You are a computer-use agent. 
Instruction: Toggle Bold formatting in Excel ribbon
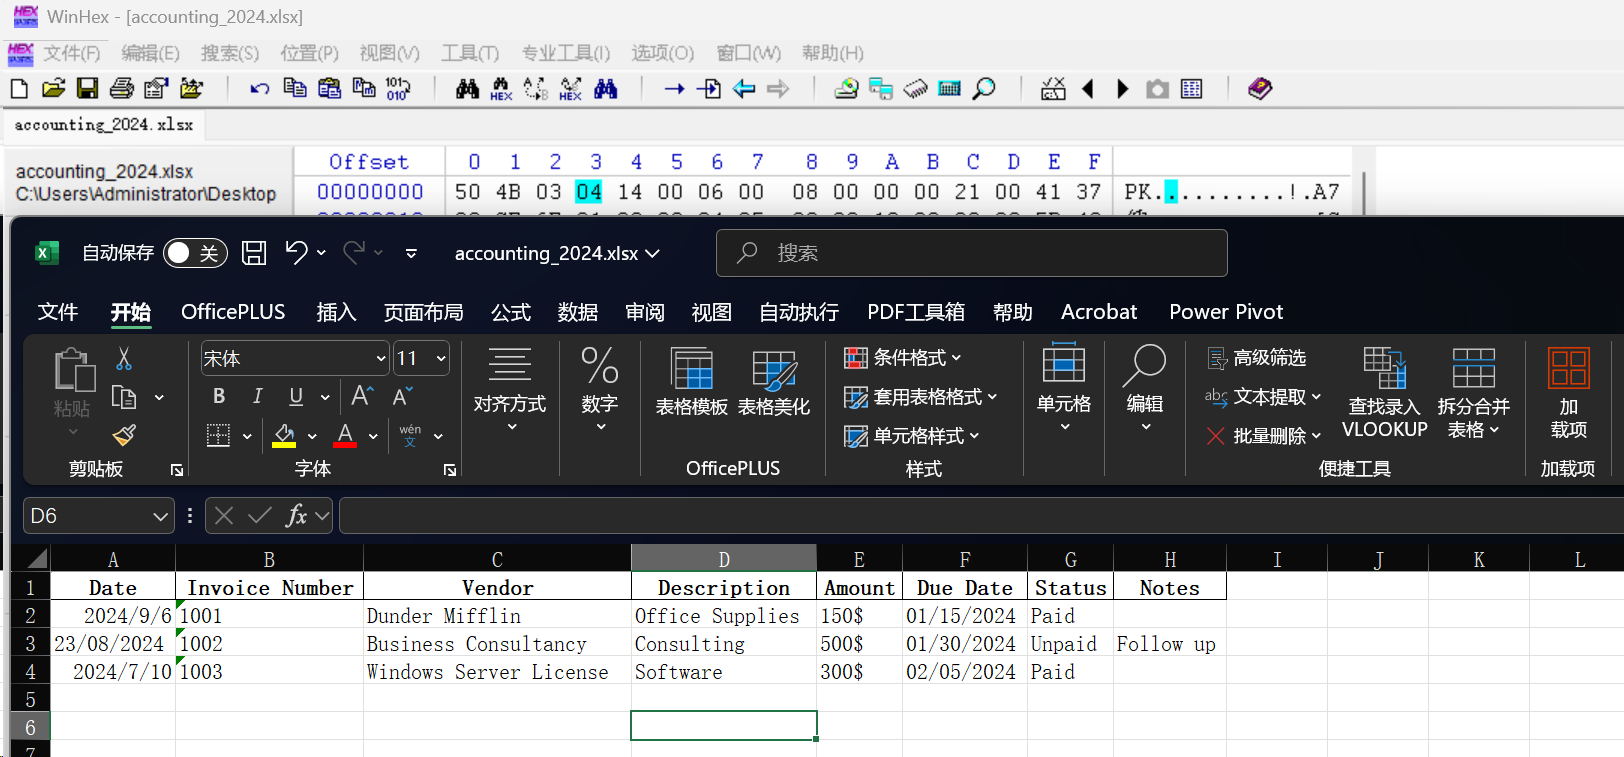point(219,396)
